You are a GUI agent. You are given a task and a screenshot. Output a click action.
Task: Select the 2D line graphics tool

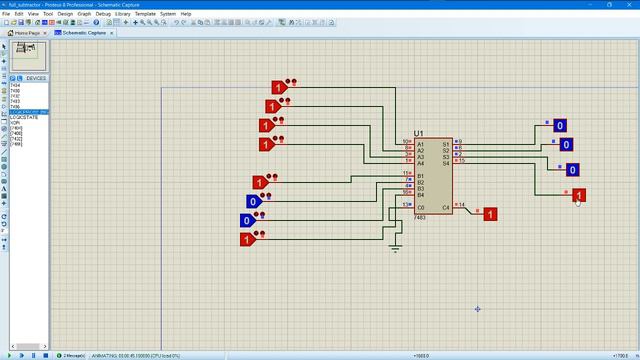point(4,152)
